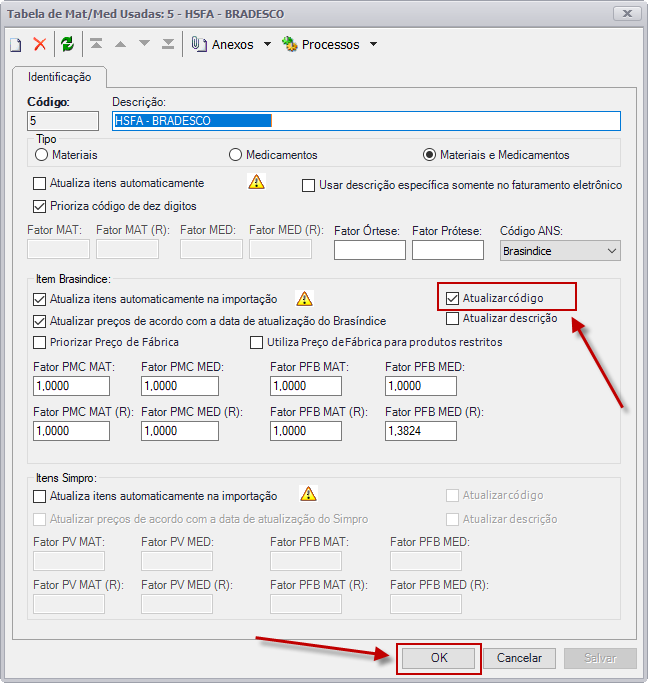Click the Descrição field HSFA - BRADESCO
The height and width of the screenshot is (683, 648).
coord(366,121)
